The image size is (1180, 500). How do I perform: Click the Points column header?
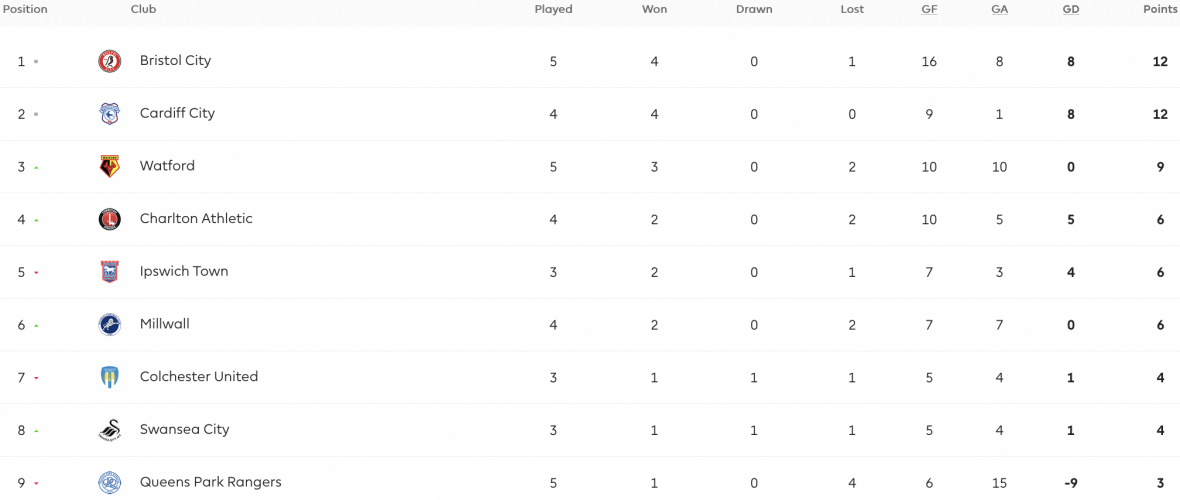(x=1160, y=10)
